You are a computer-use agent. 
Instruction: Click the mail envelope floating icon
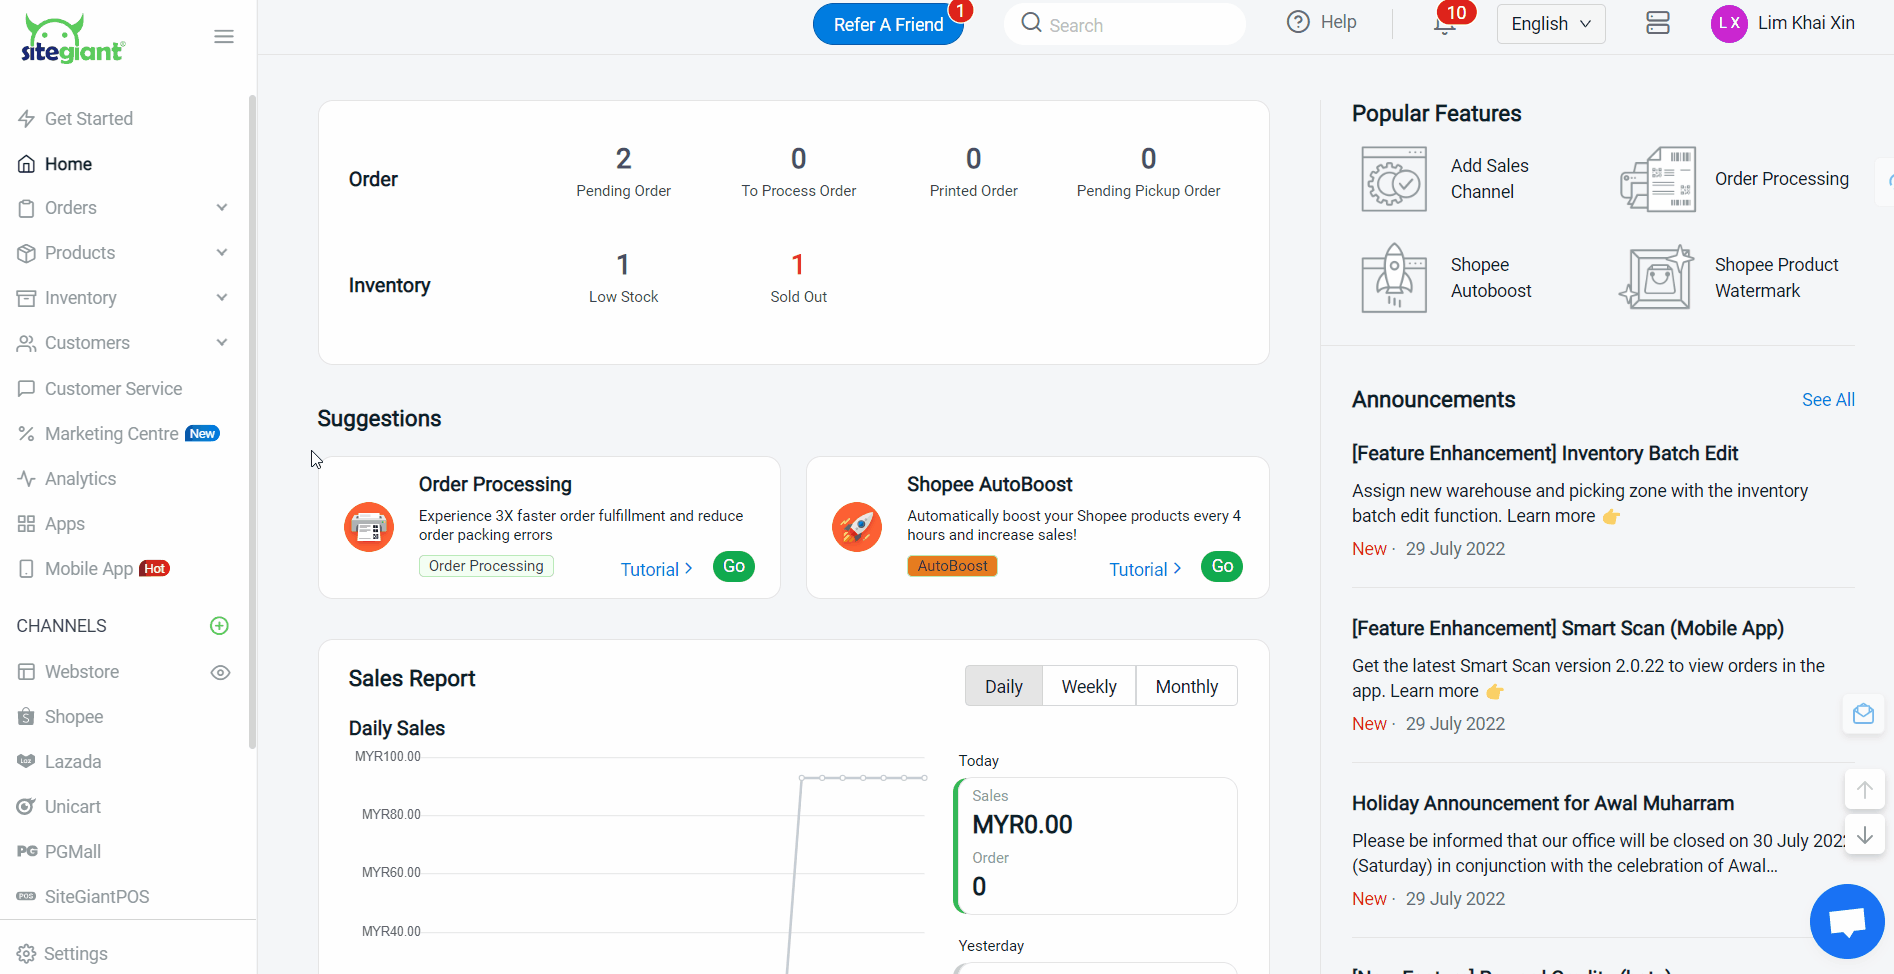tap(1863, 714)
